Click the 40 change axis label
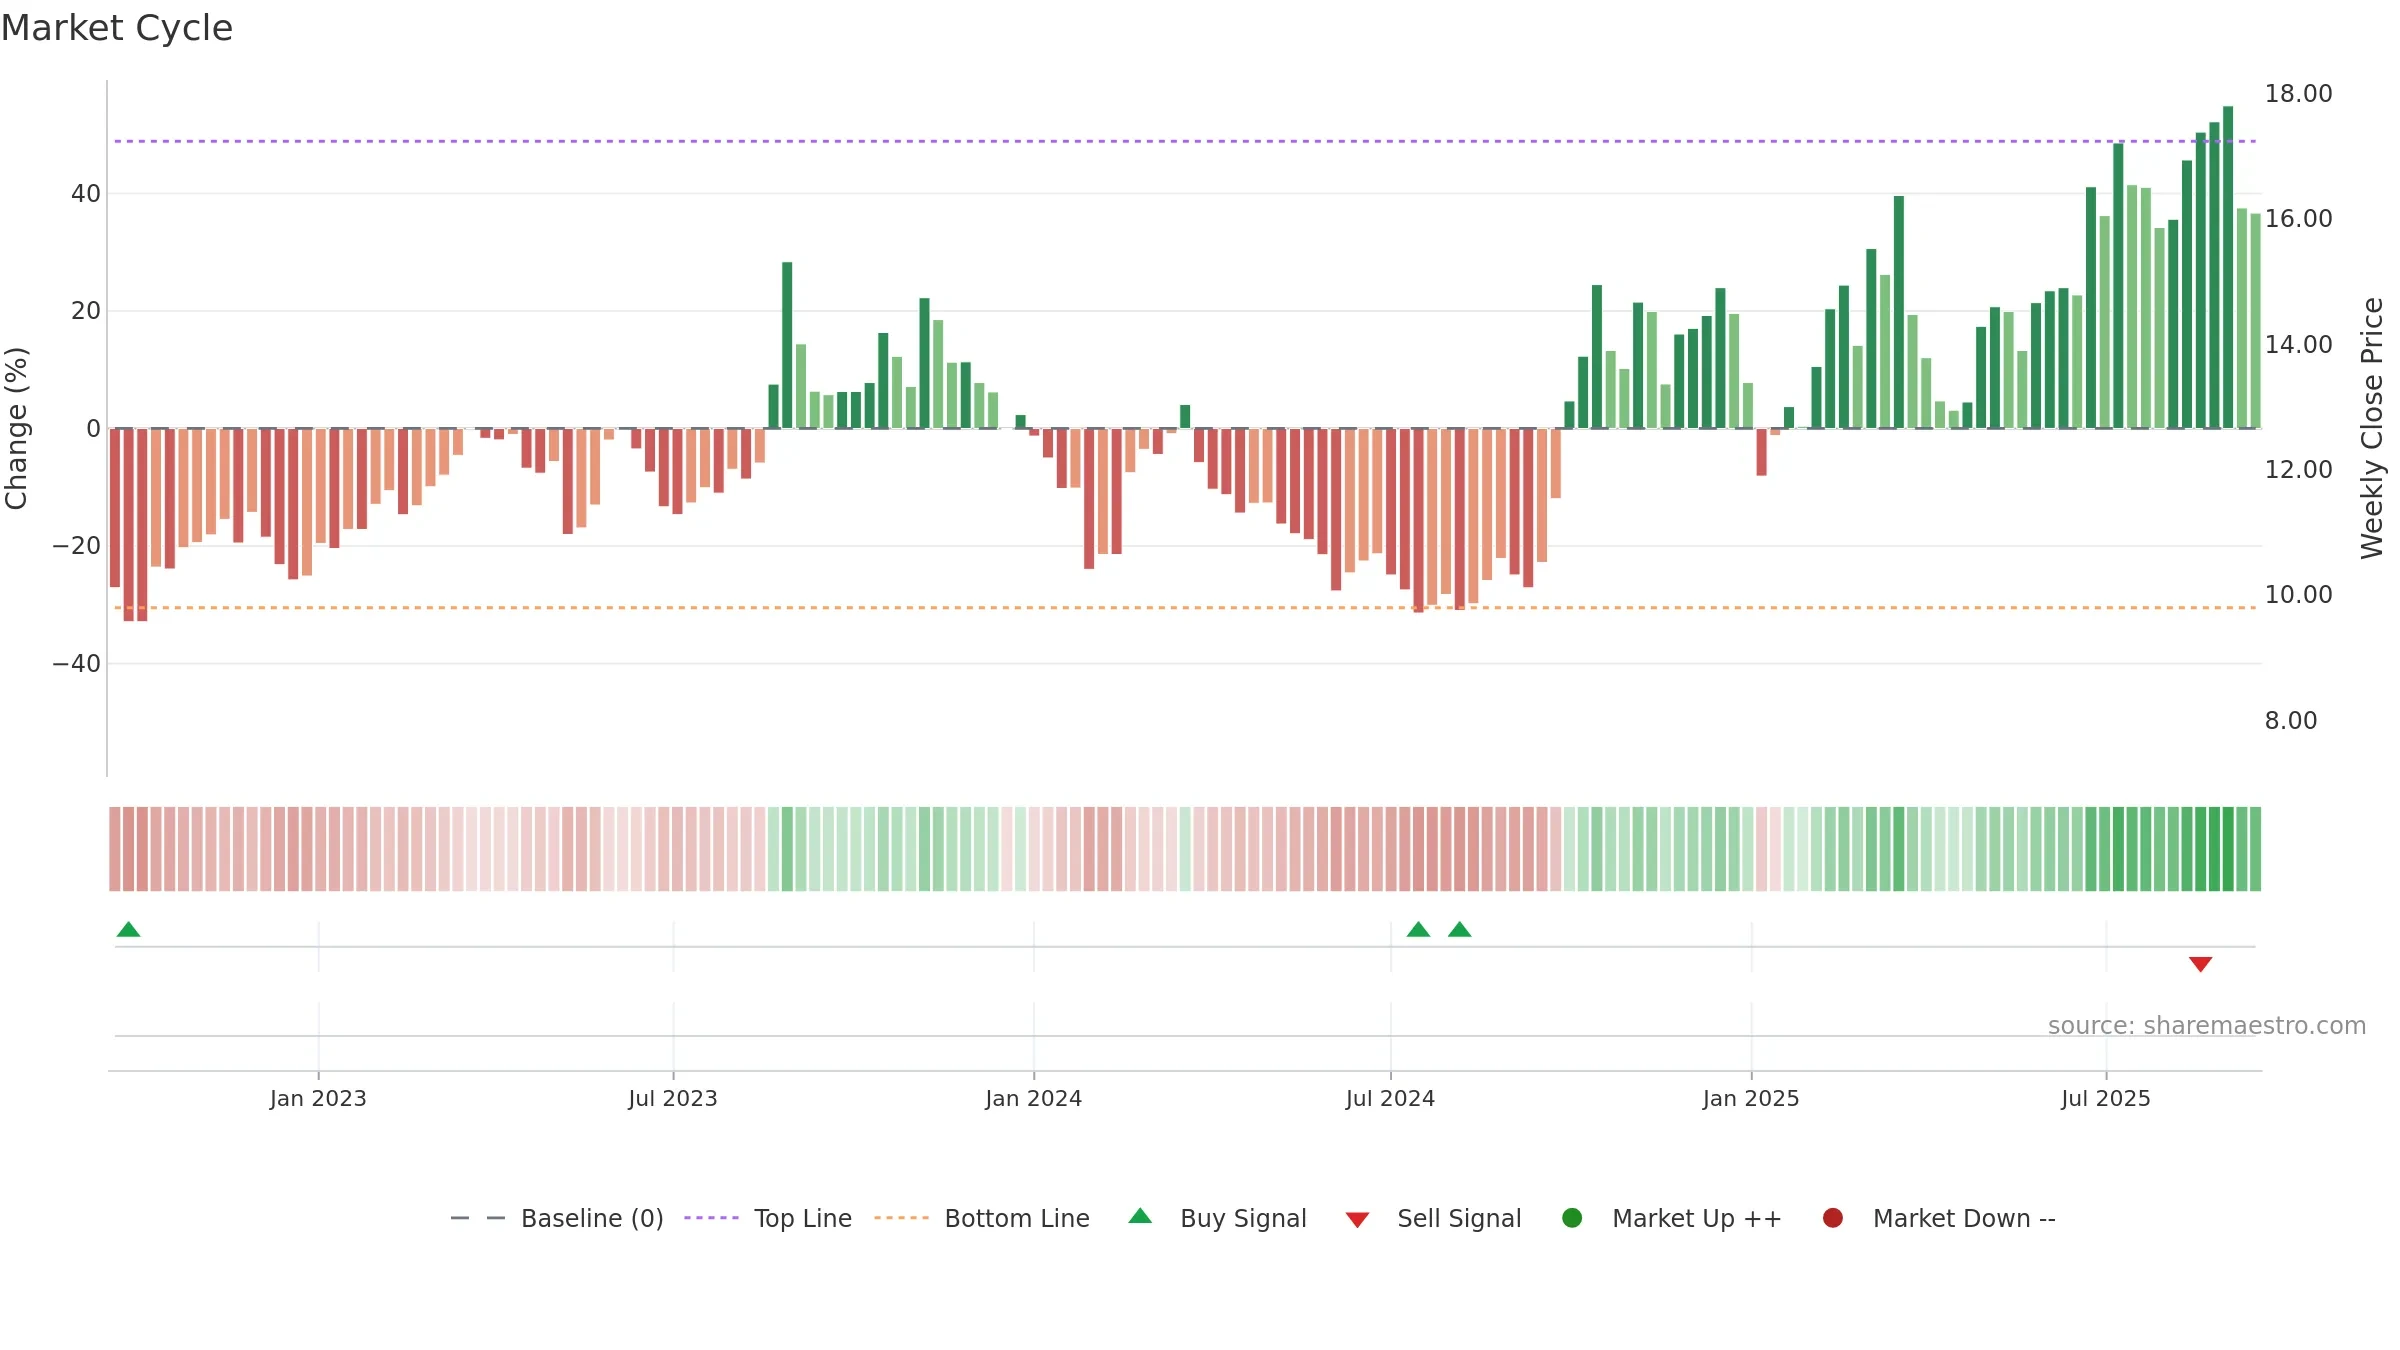 86,194
